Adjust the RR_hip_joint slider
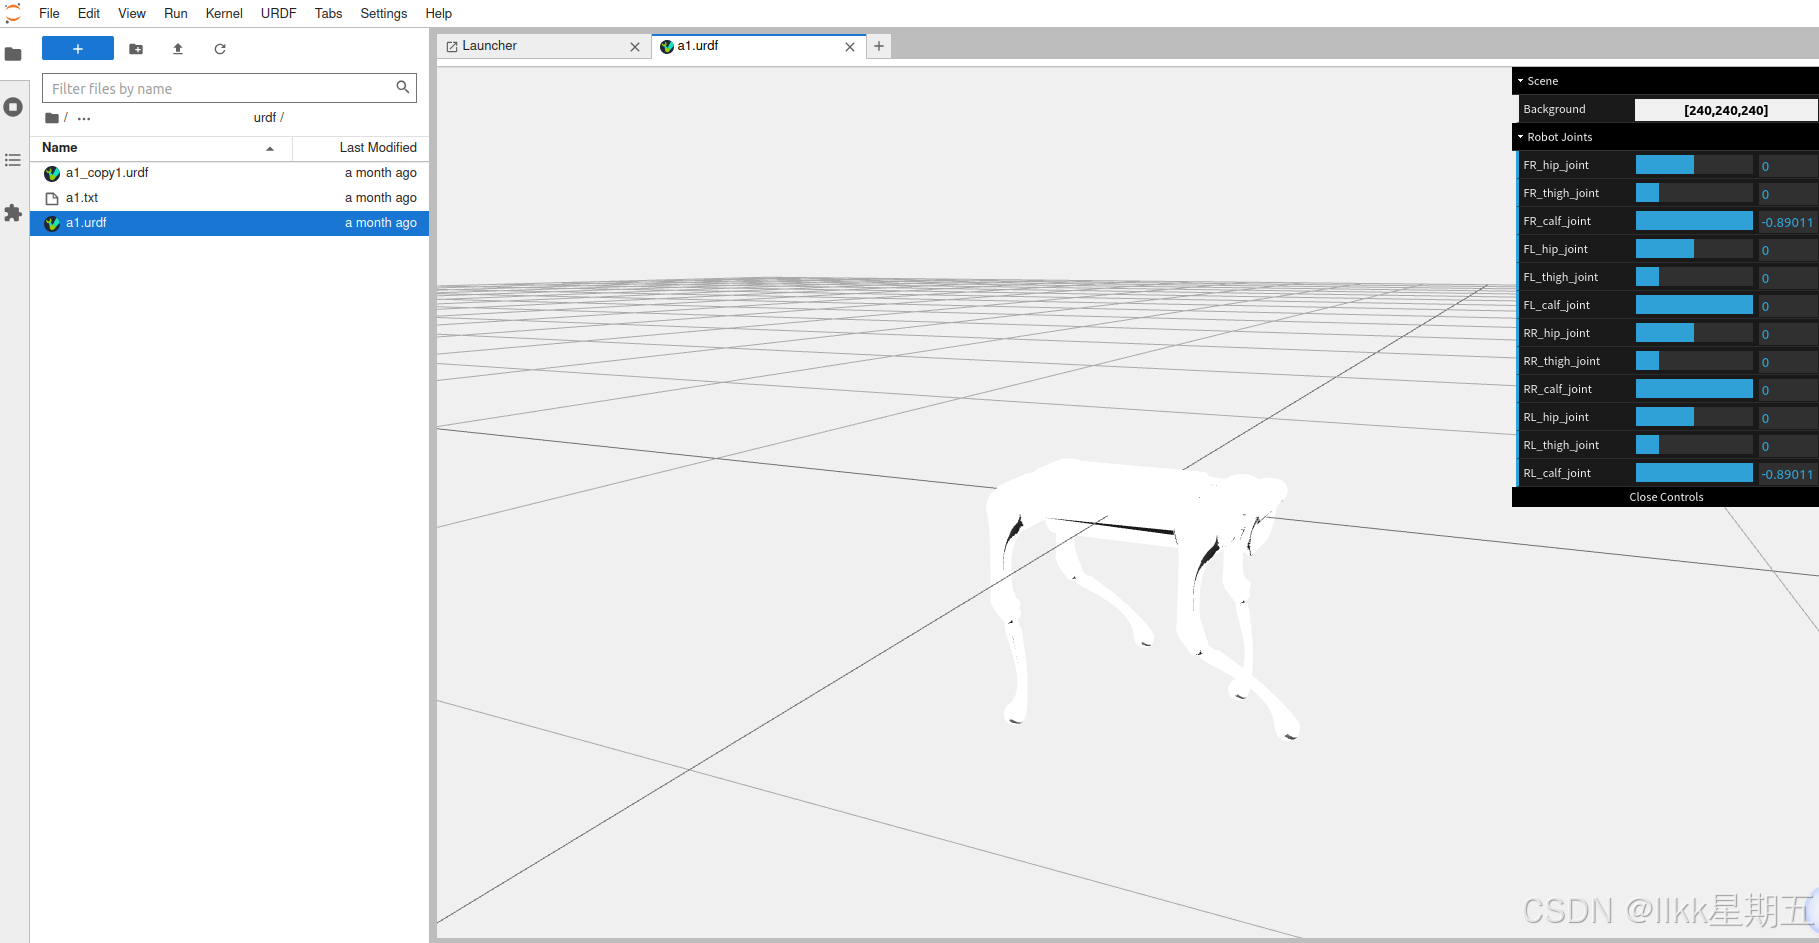The height and width of the screenshot is (943, 1819). [x=1694, y=333]
